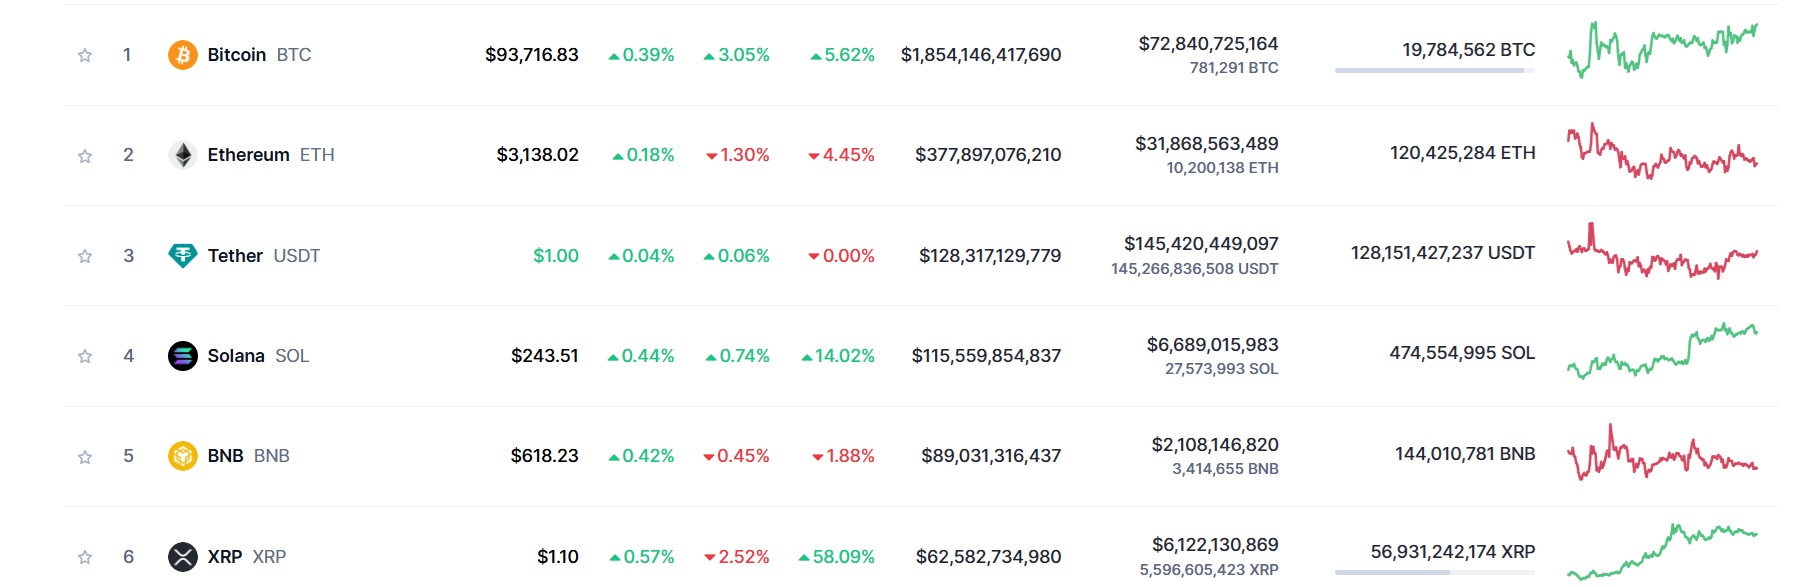1804x587 pixels.
Task: Star Bitcoin to add to watchlist
Action: (85, 55)
